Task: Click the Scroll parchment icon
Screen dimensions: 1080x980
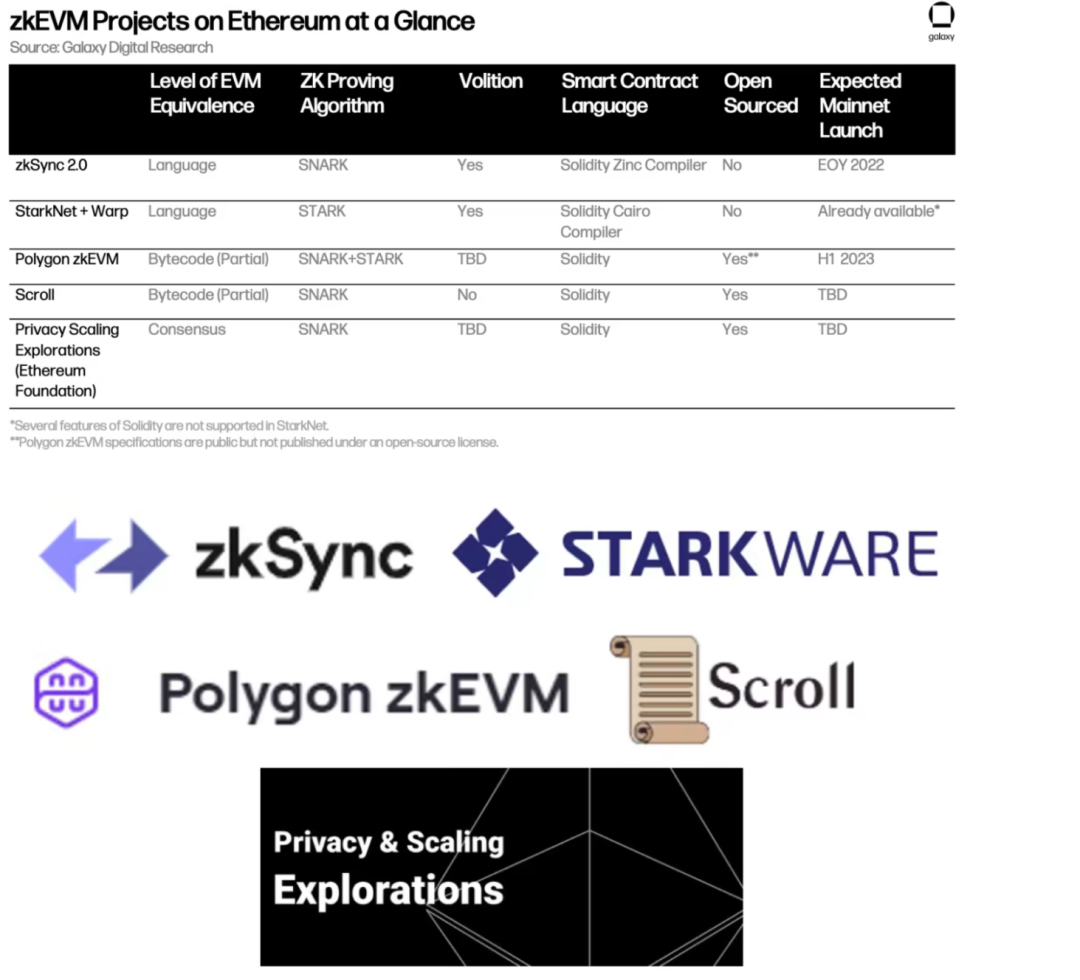Action: (659, 689)
